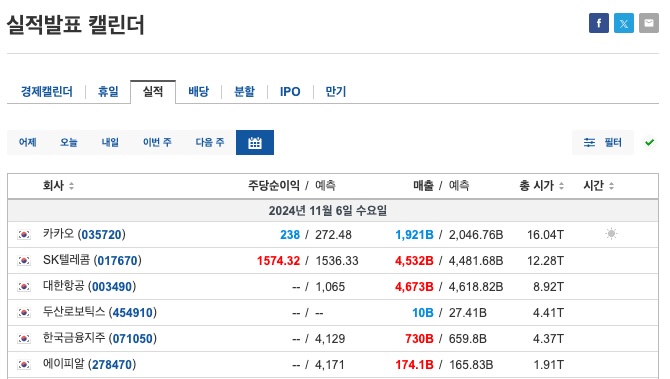The image size is (670, 379).
Task: Click 에이피알 revenue value 174.1B
Action: [x=414, y=365]
